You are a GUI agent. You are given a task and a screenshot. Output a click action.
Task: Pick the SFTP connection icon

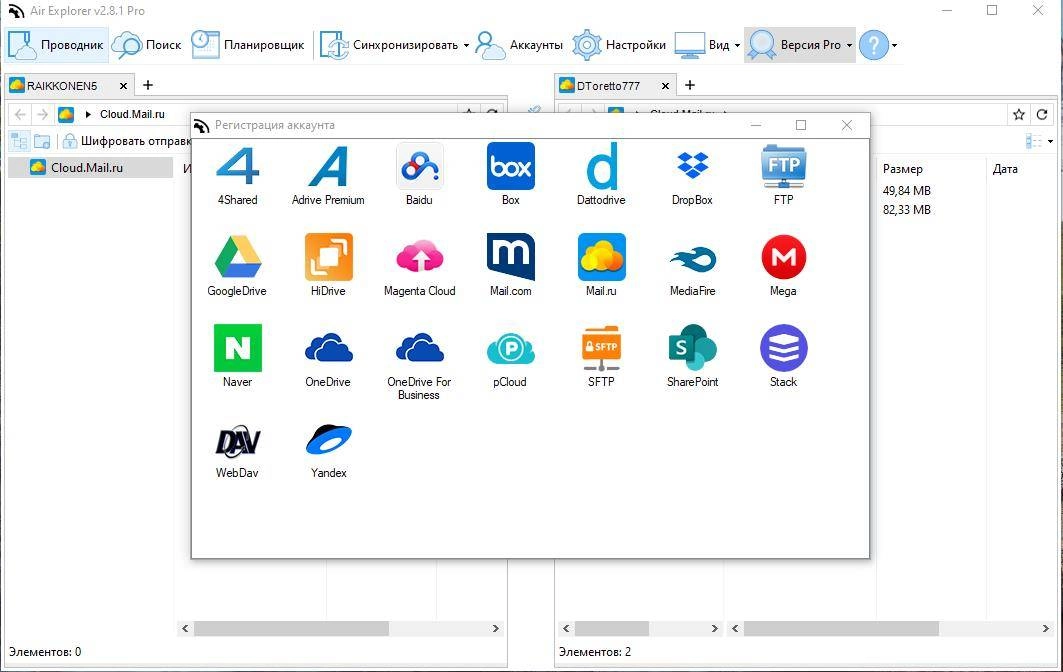coord(601,356)
